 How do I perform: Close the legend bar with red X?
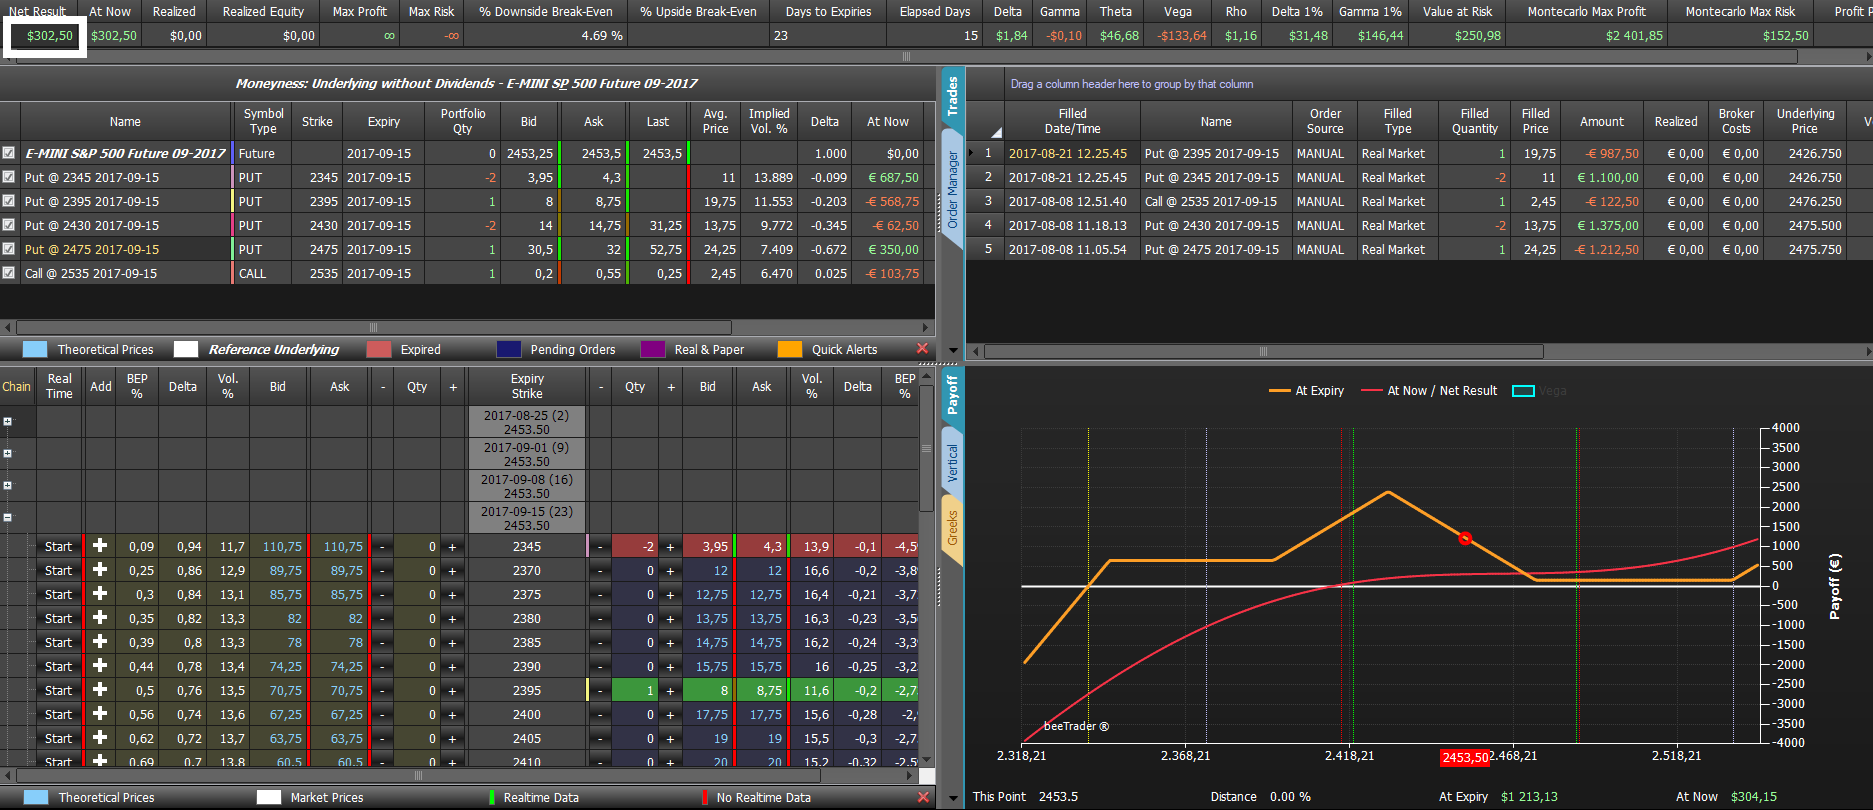tap(922, 349)
